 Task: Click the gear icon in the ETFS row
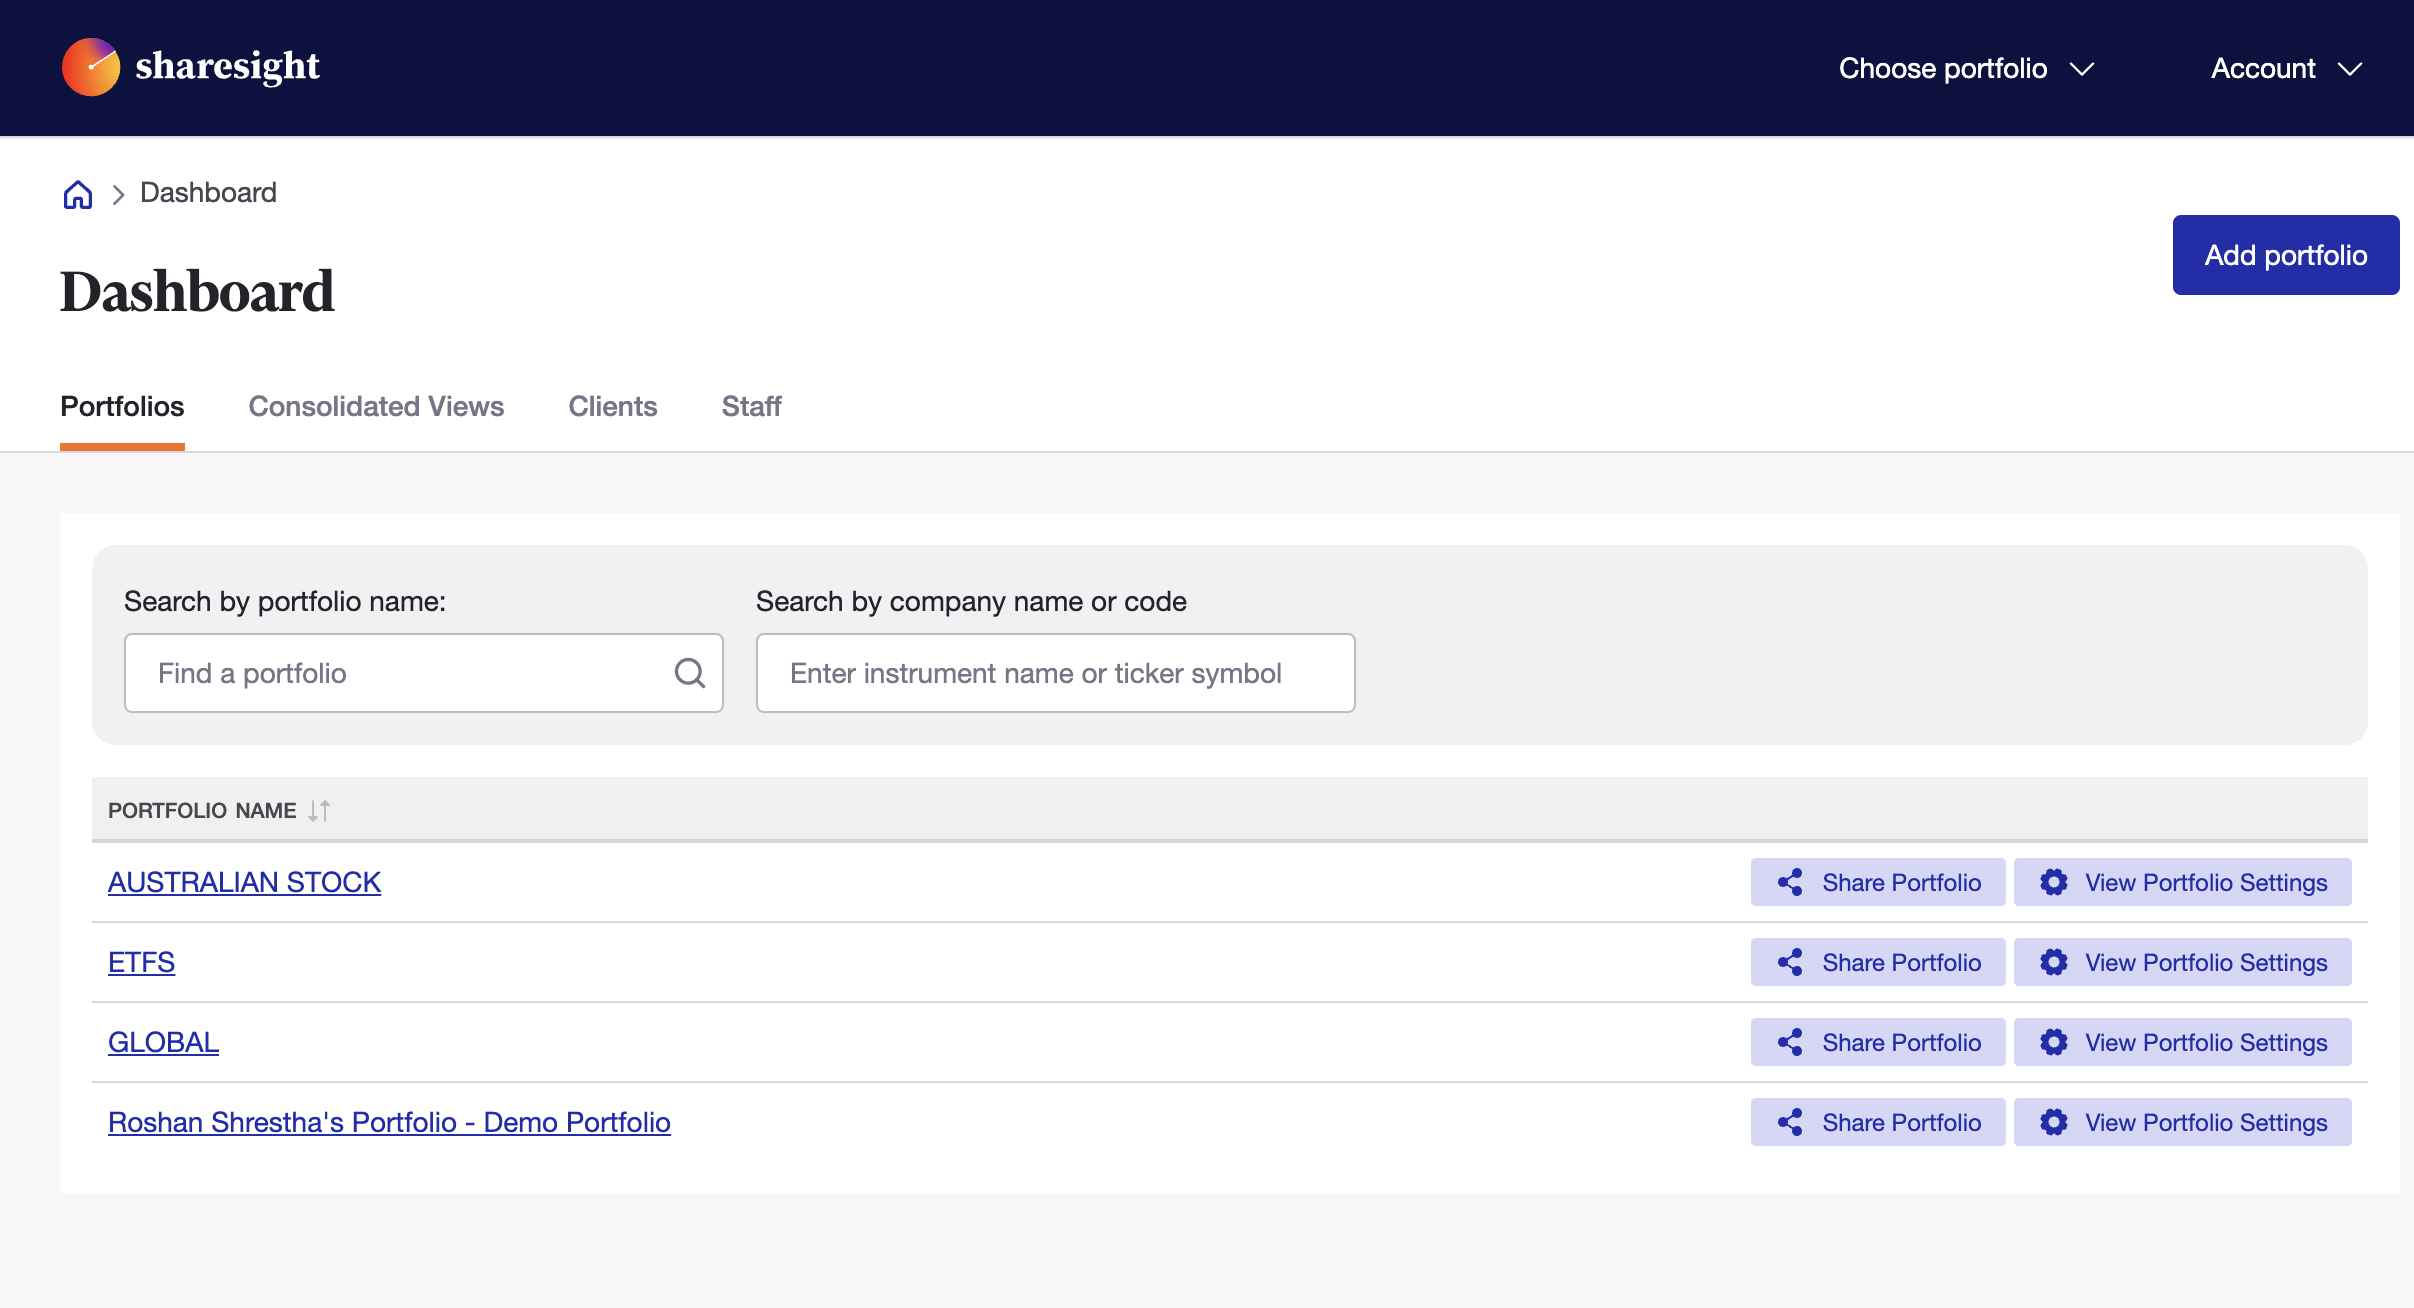click(2055, 962)
